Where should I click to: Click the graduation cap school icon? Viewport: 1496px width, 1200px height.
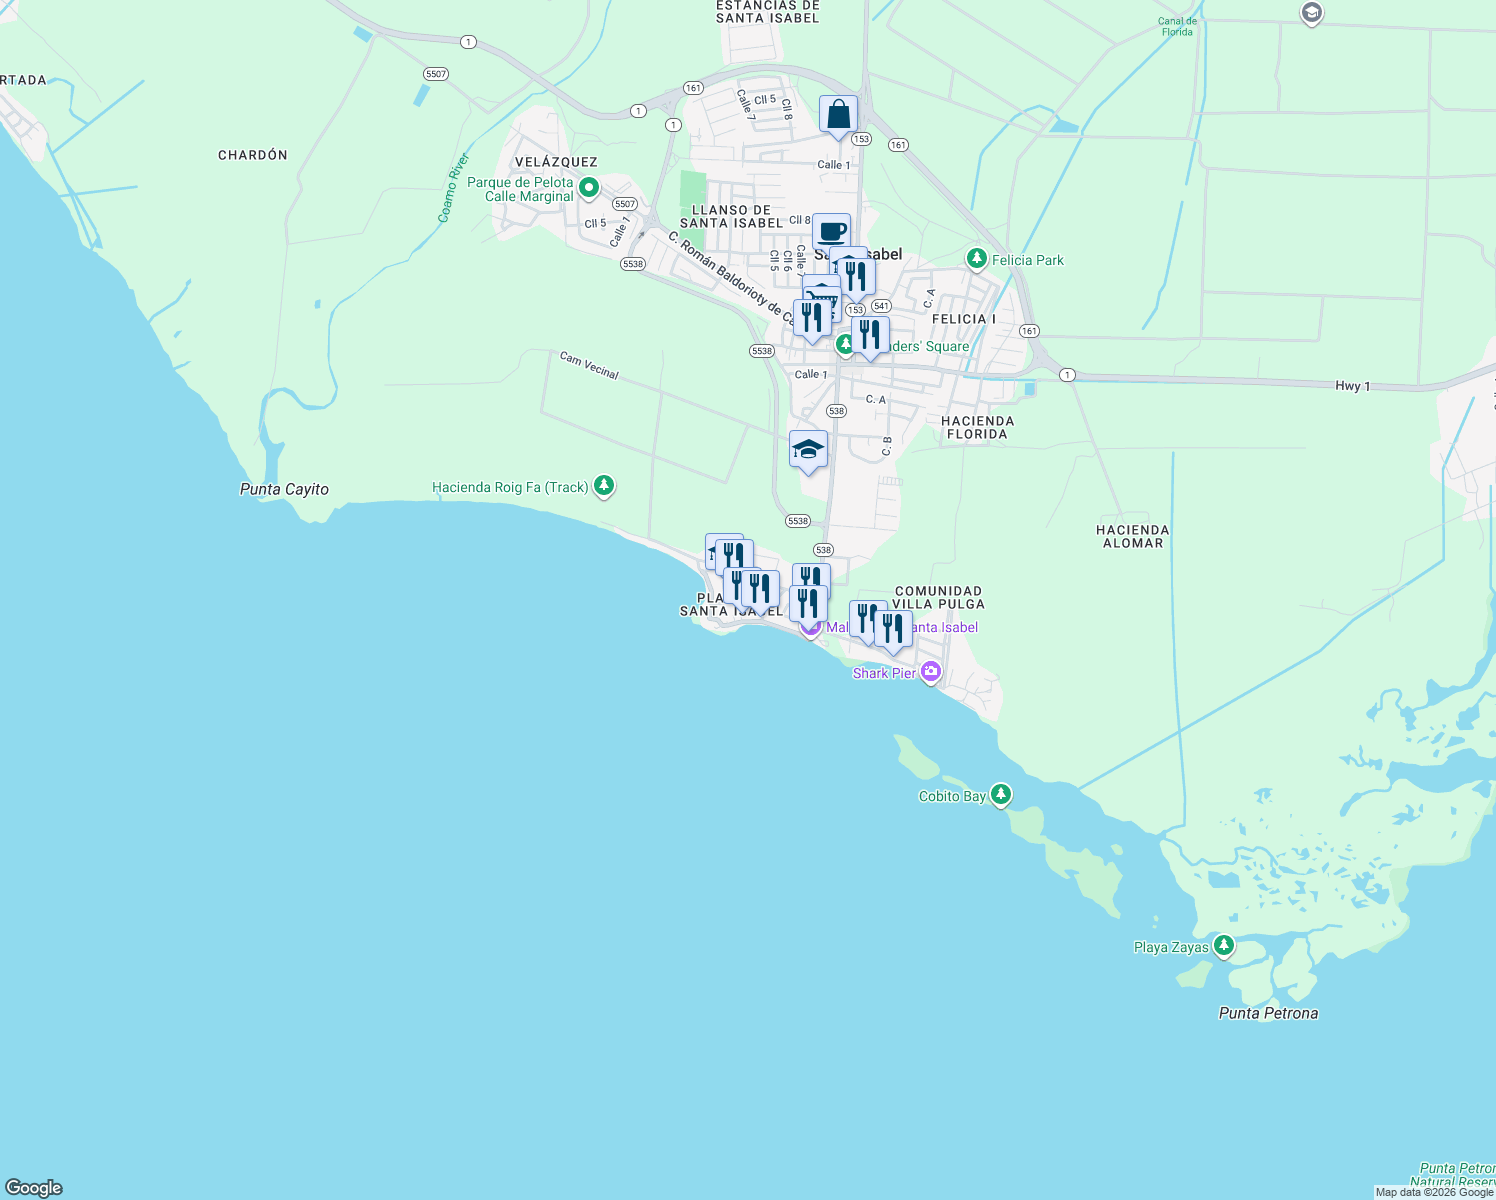pyautogui.click(x=806, y=450)
